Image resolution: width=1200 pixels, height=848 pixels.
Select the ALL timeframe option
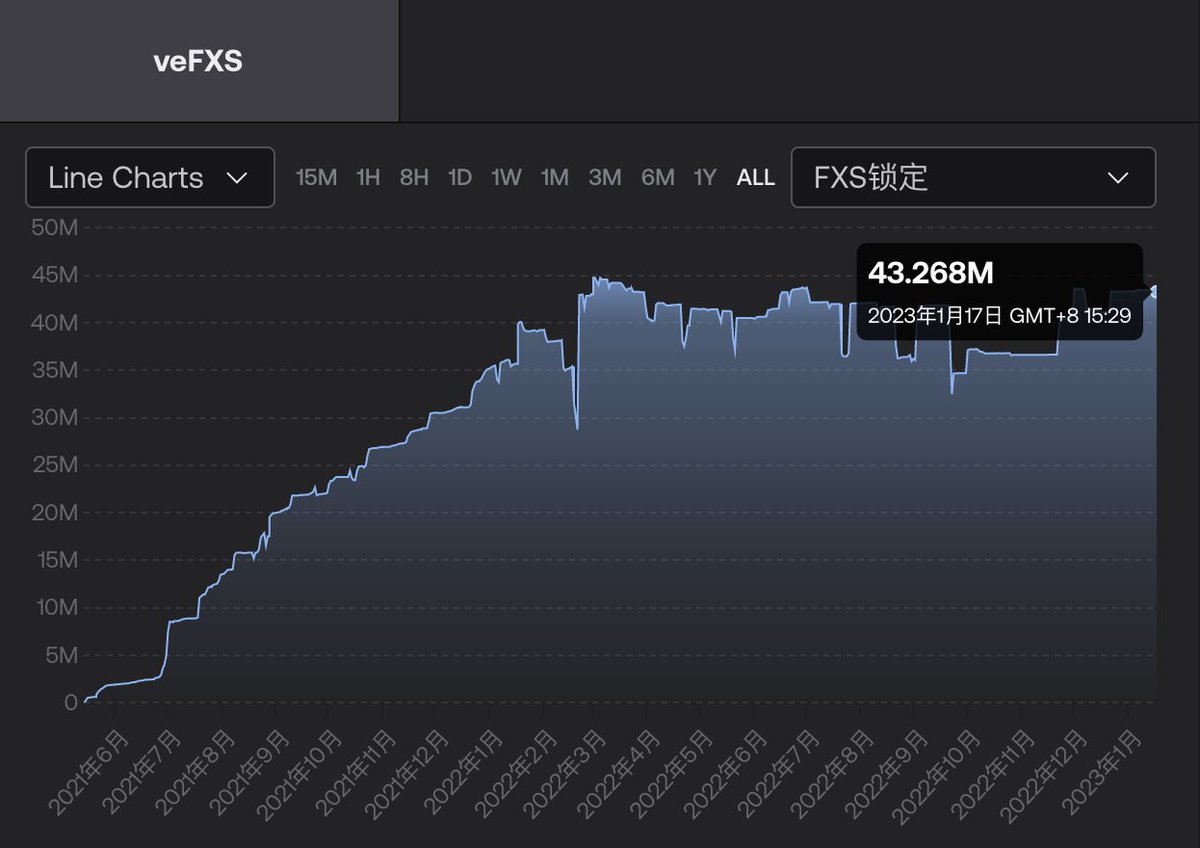coord(756,177)
